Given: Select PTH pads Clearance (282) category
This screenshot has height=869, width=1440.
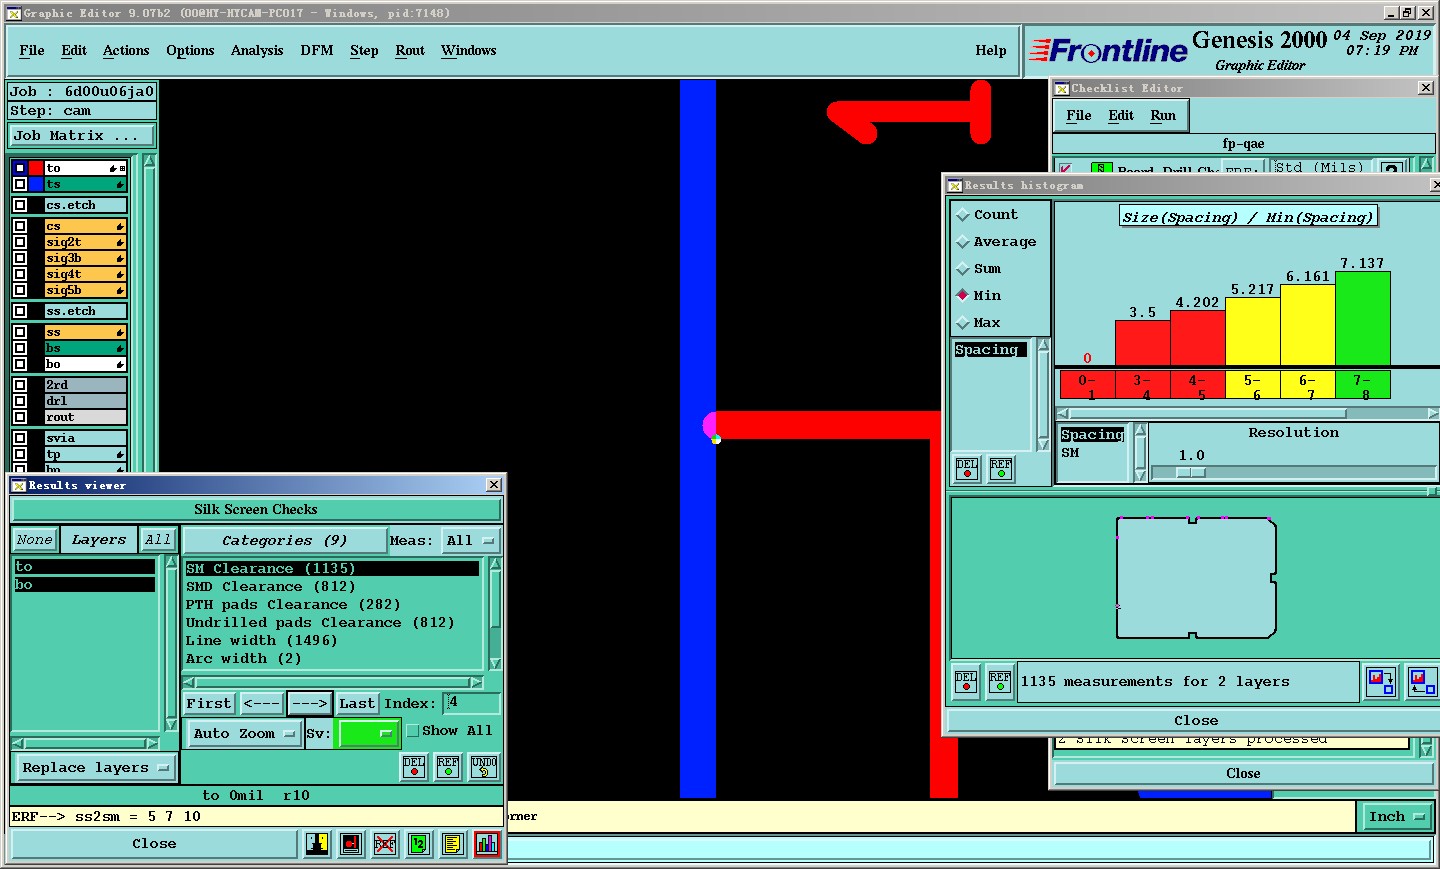Looking at the screenshot, I should [x=292, y=605].
